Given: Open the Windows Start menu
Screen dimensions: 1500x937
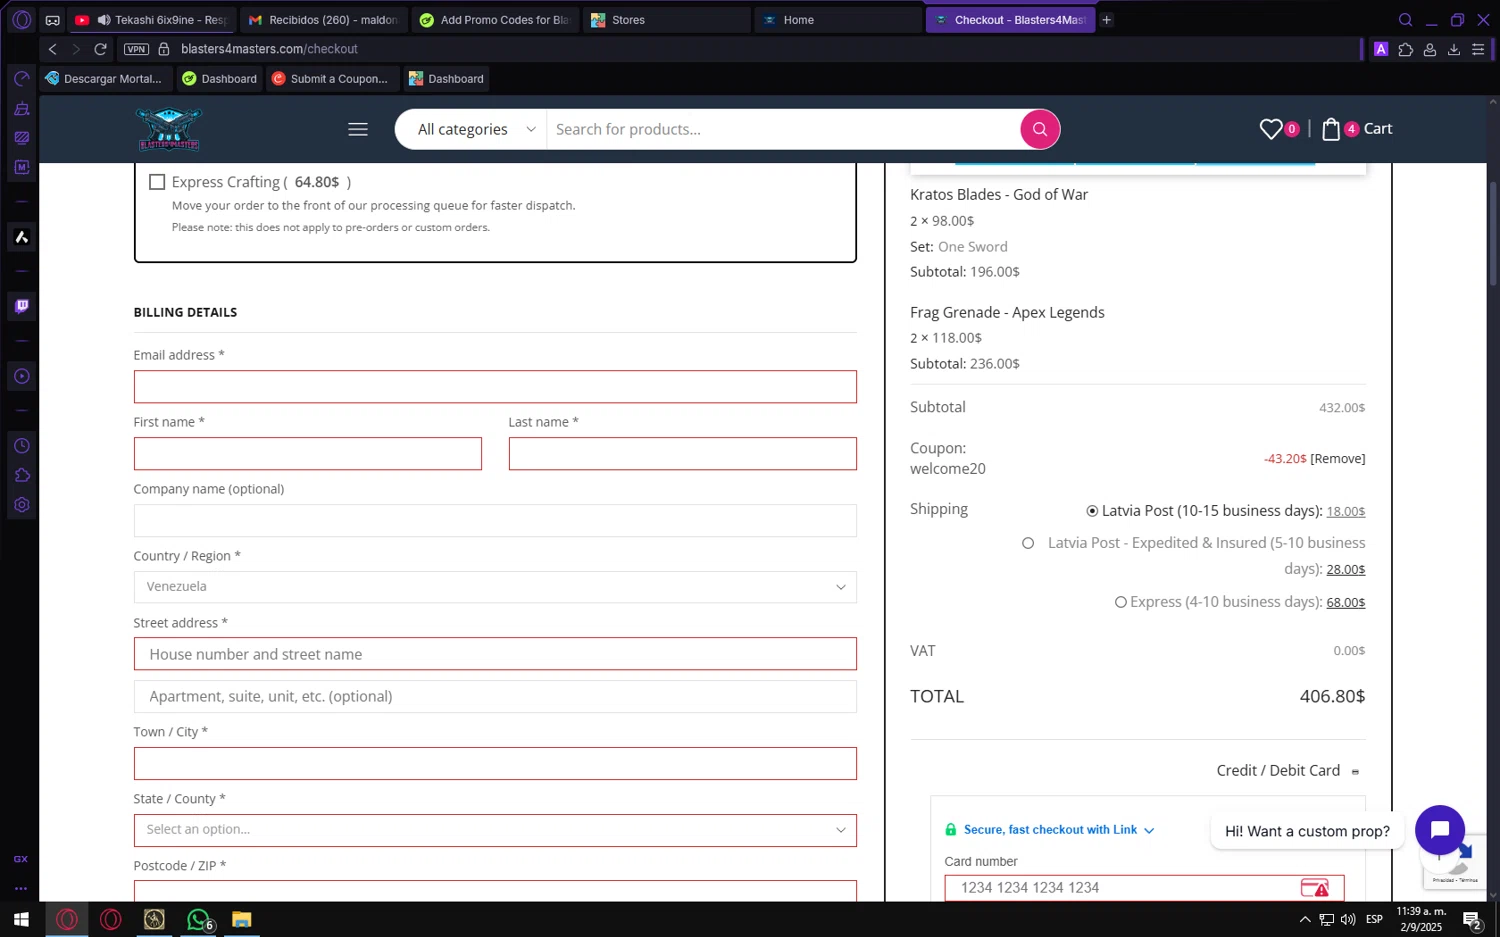Looking at the screenshot, I should [x=21, y=919].
